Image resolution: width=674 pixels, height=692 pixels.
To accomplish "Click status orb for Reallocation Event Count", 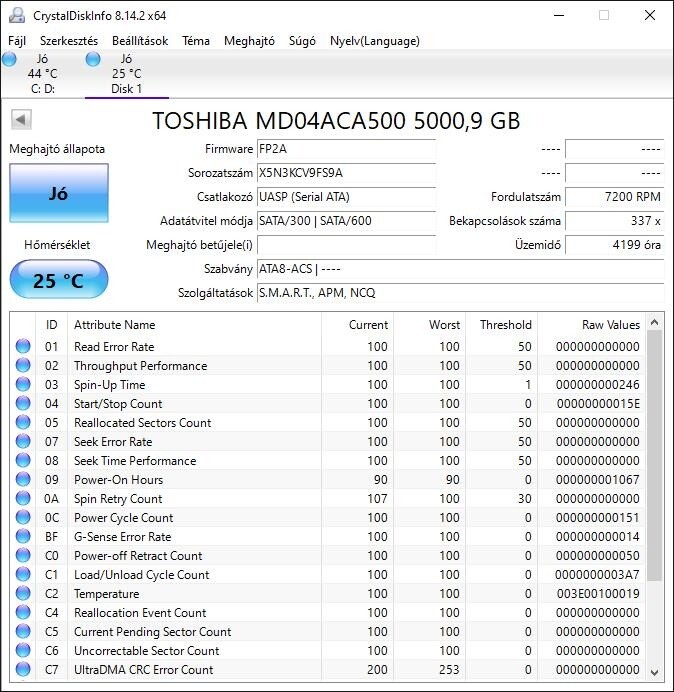I will click(23, 612).
